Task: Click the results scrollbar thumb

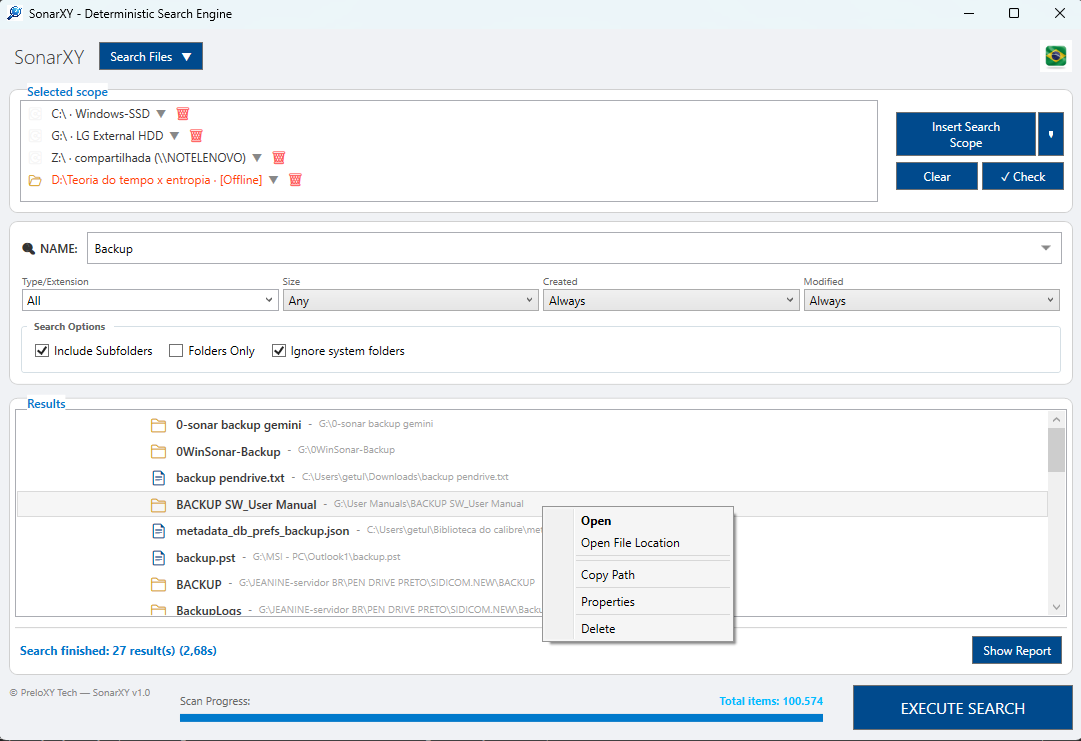Action: 1056,450
